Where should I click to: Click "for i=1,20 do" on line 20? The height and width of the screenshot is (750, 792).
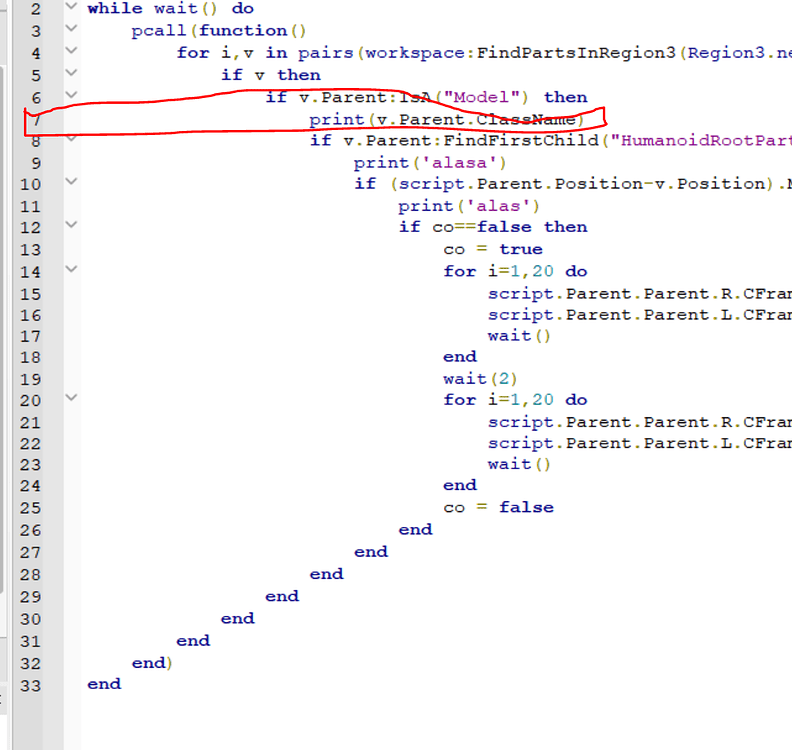[x=515, y=400]
